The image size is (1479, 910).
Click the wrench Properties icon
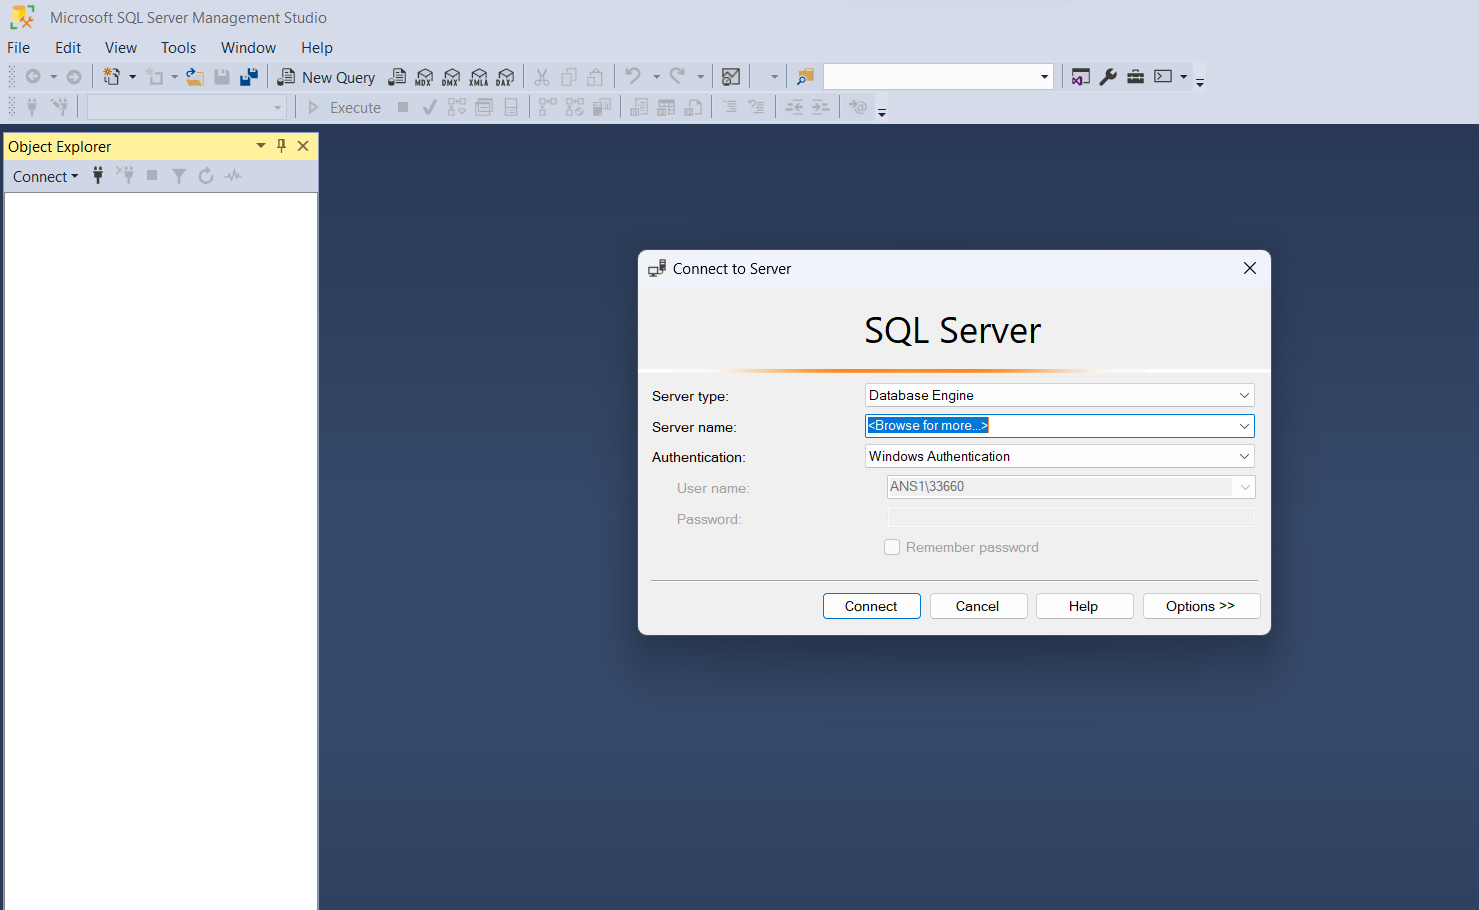point(1108,77)
